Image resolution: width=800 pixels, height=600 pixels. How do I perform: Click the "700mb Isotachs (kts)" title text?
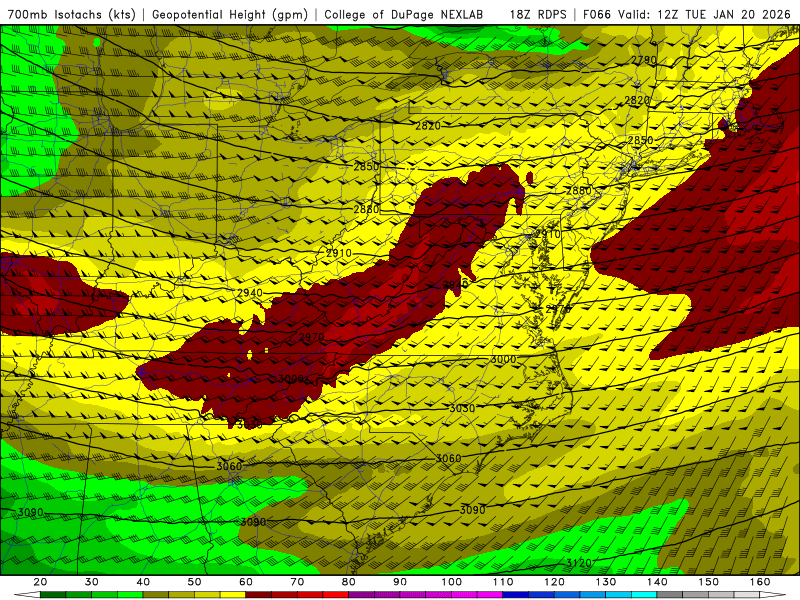tap(71, 14)
